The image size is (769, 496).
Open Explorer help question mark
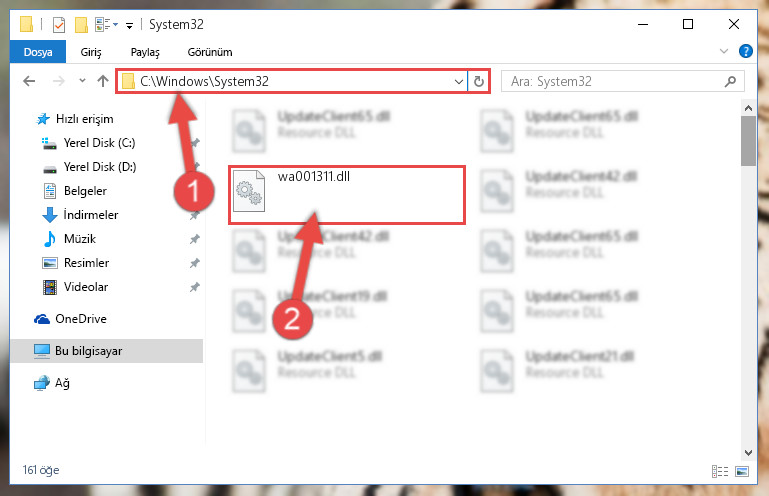pos(745,51)
